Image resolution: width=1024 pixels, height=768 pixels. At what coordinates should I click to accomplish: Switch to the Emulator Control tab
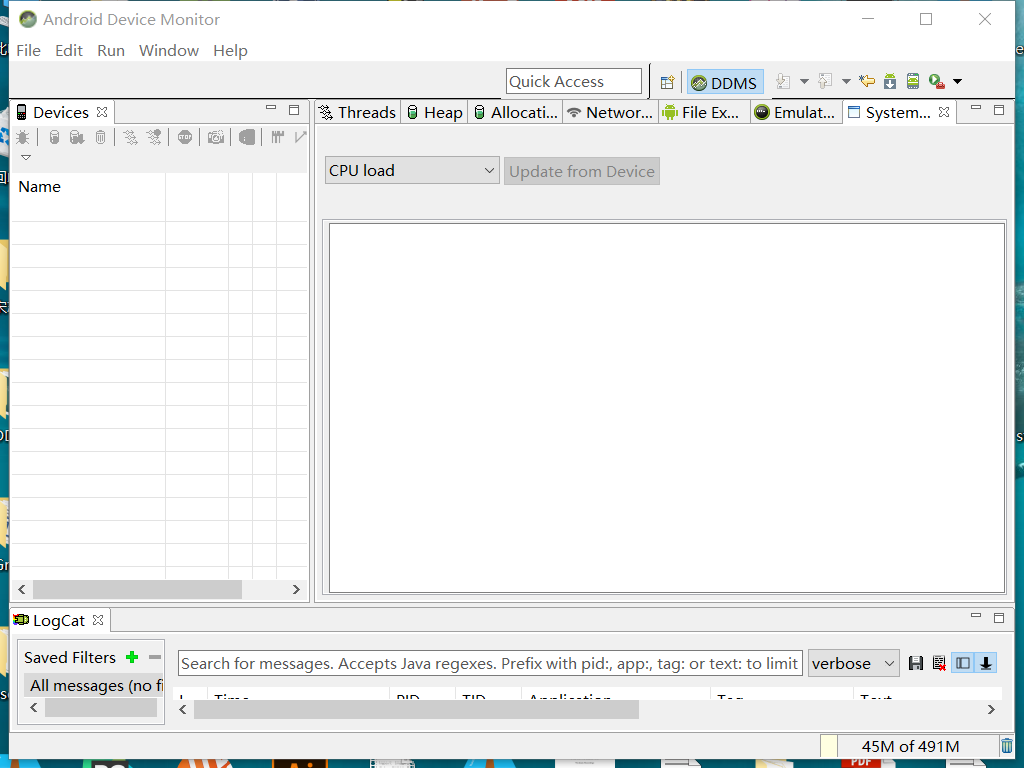click(x=795, y=112)
